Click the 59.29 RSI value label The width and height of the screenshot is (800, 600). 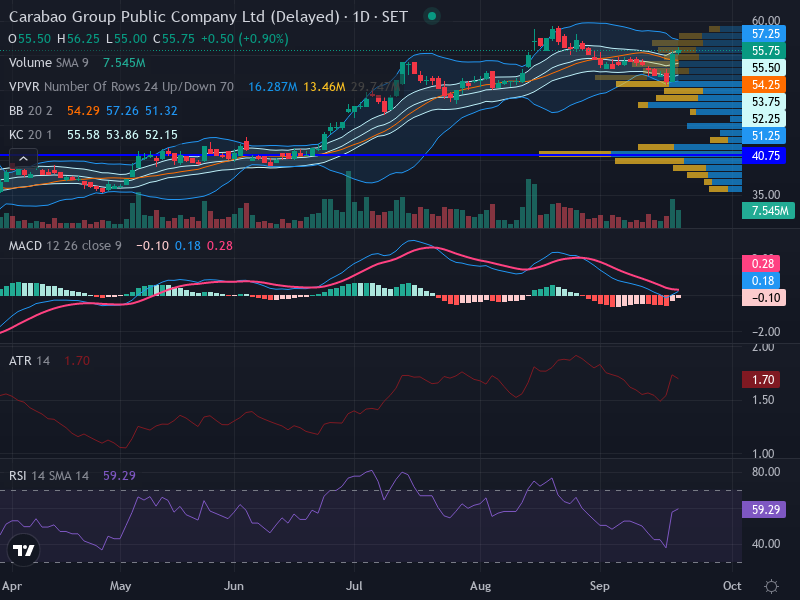point(764,509)
